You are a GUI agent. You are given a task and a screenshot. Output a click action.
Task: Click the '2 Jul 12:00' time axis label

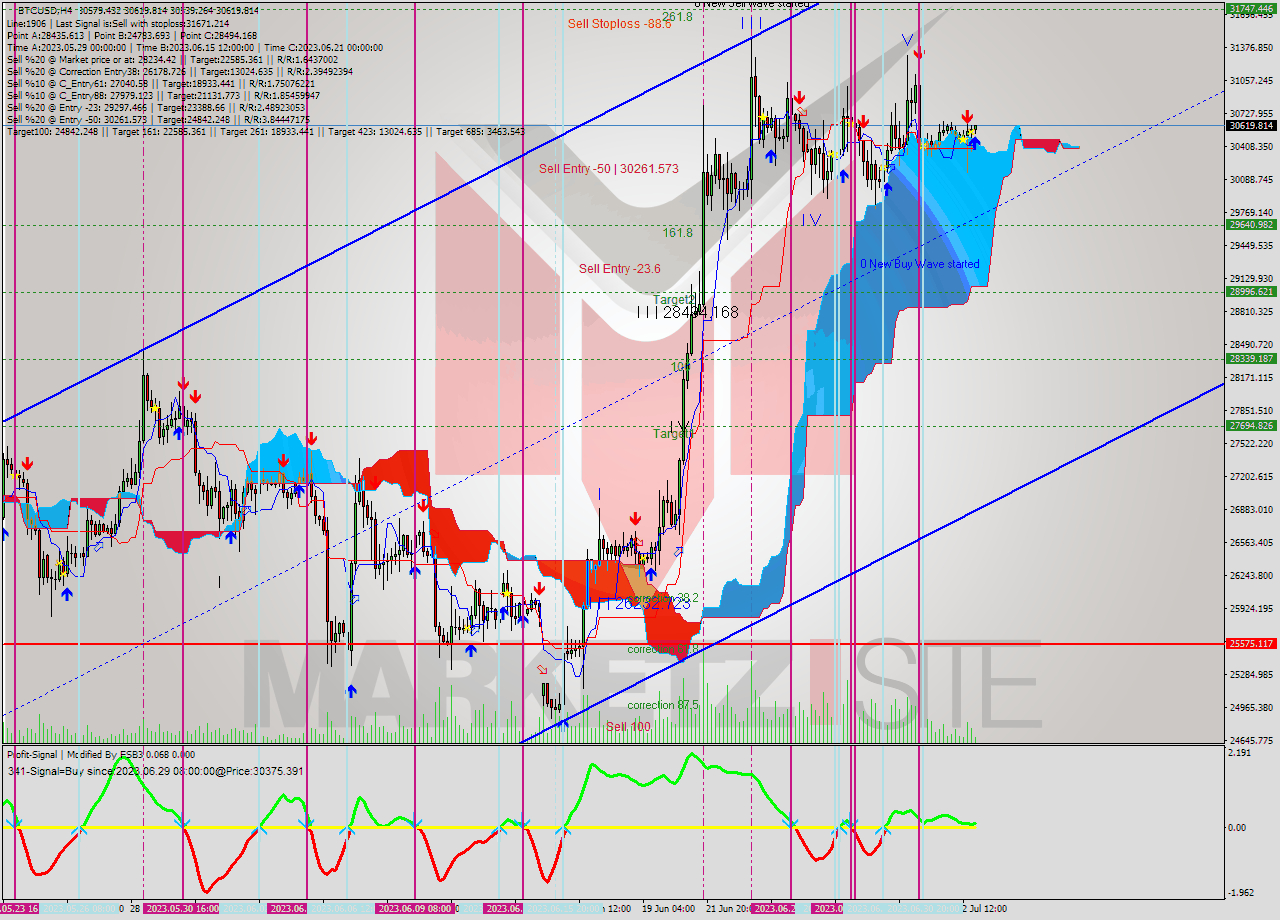coord(983,909)
